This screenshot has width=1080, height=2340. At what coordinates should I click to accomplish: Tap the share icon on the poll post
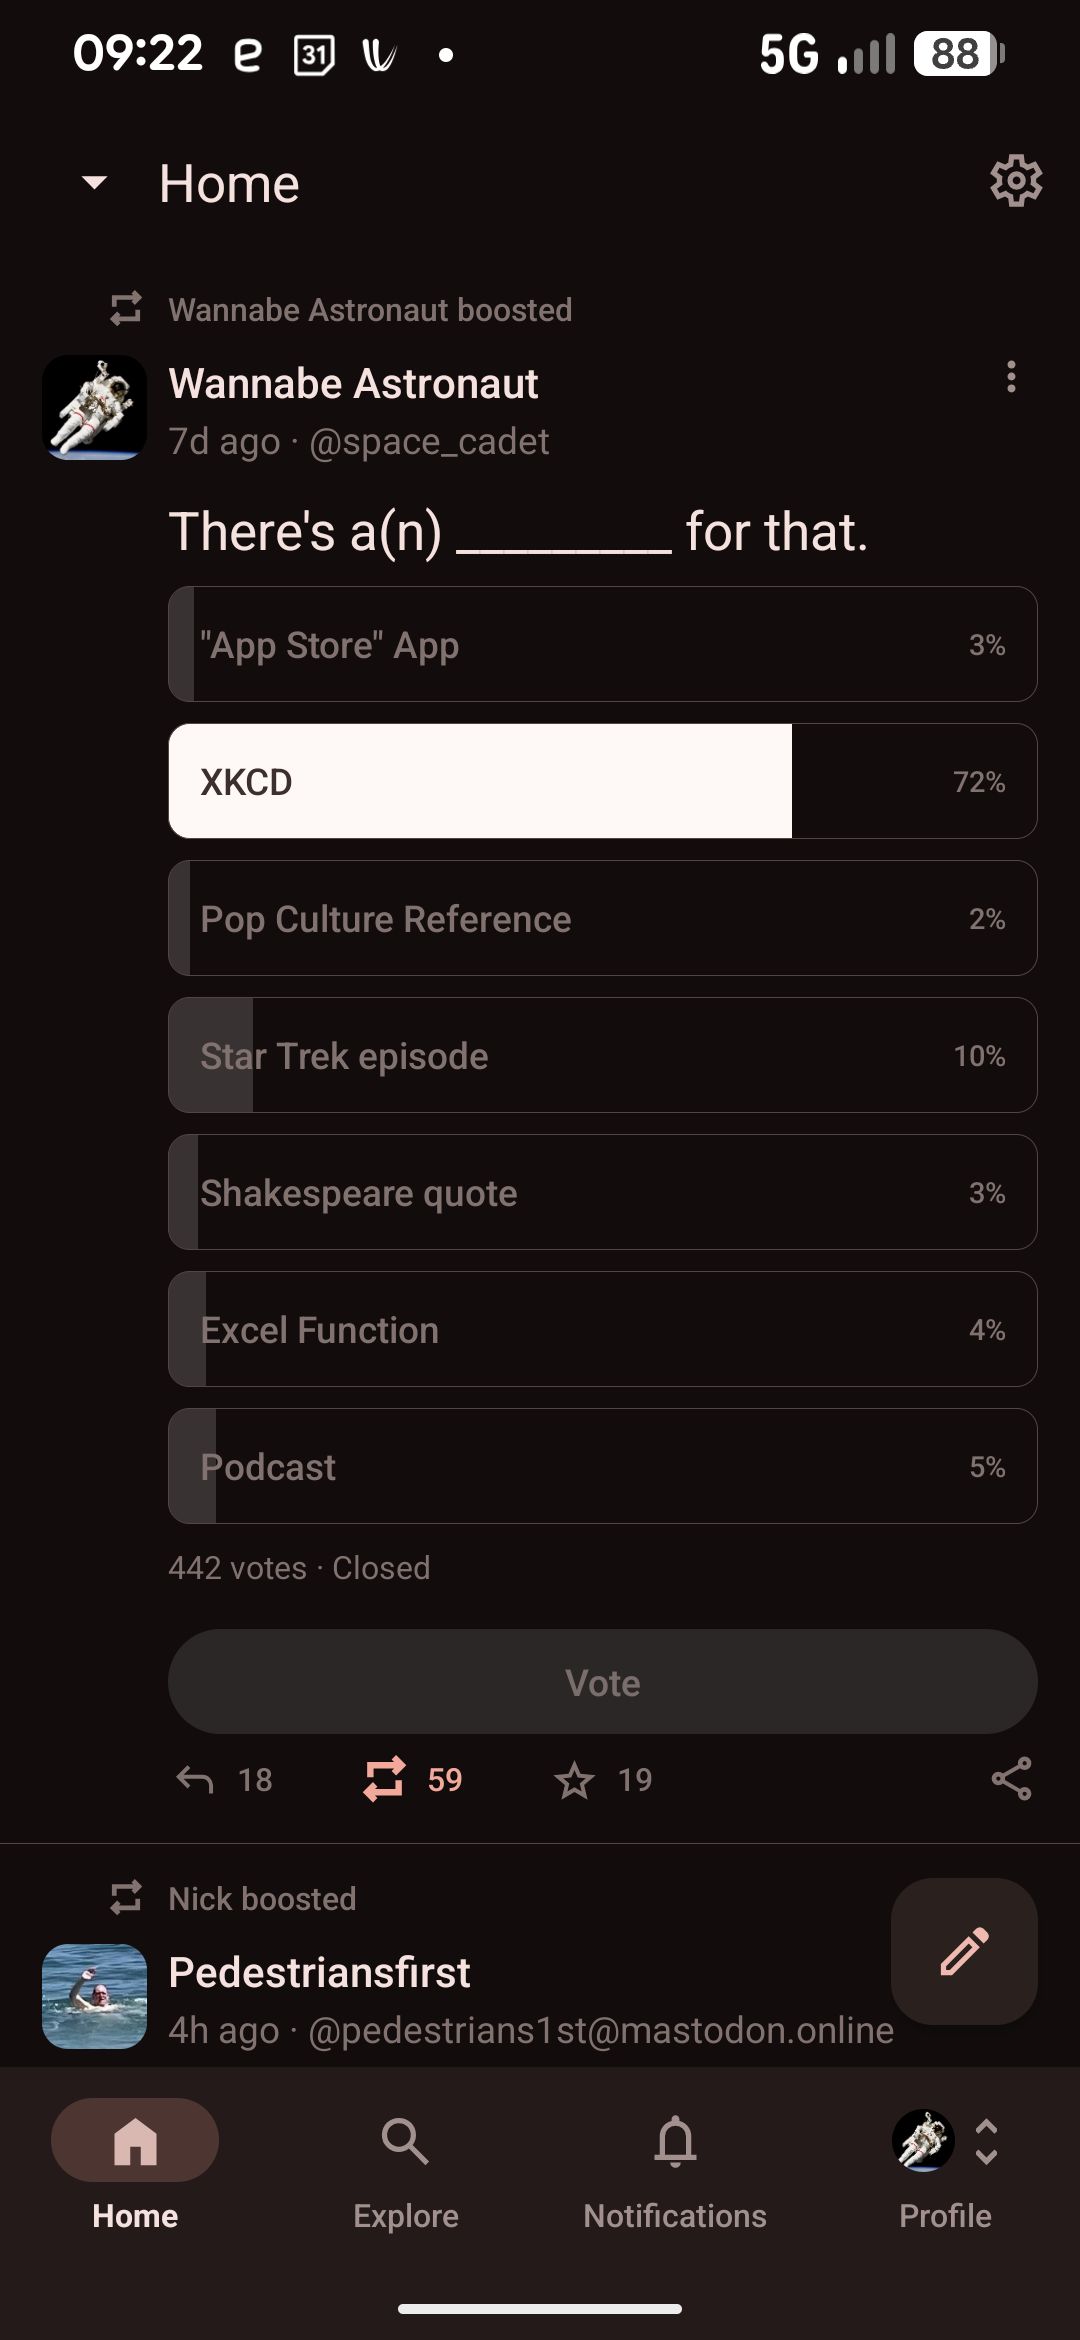click(1011, 1780)
